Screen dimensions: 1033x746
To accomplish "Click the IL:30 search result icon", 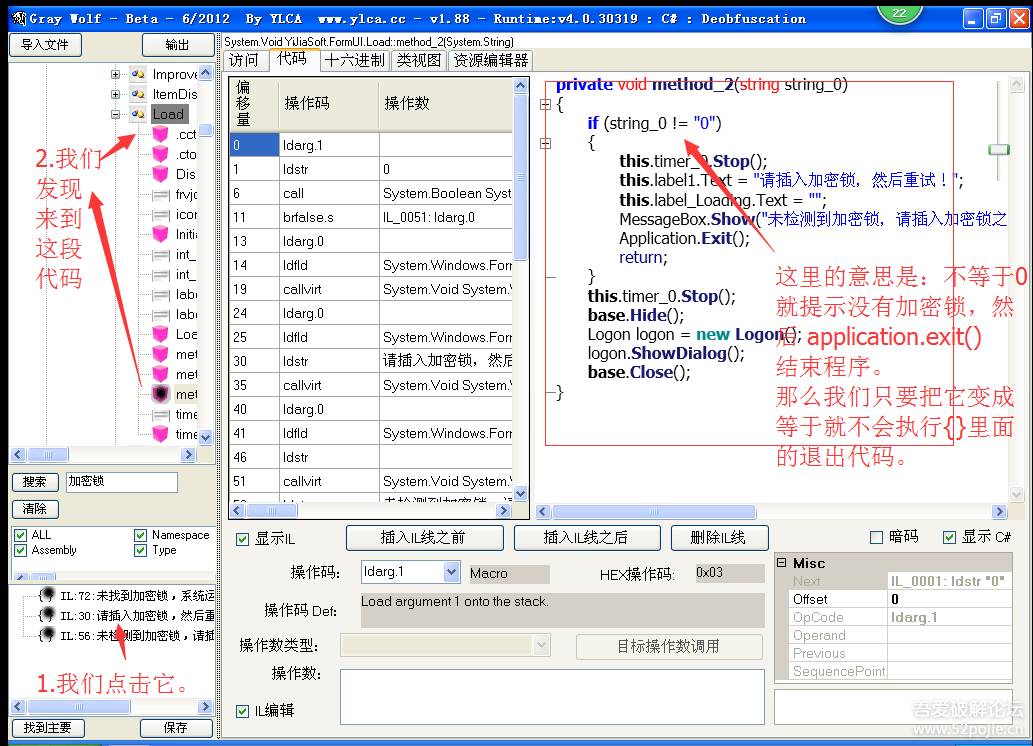I will pyautogui.click(x=47, y=616).
